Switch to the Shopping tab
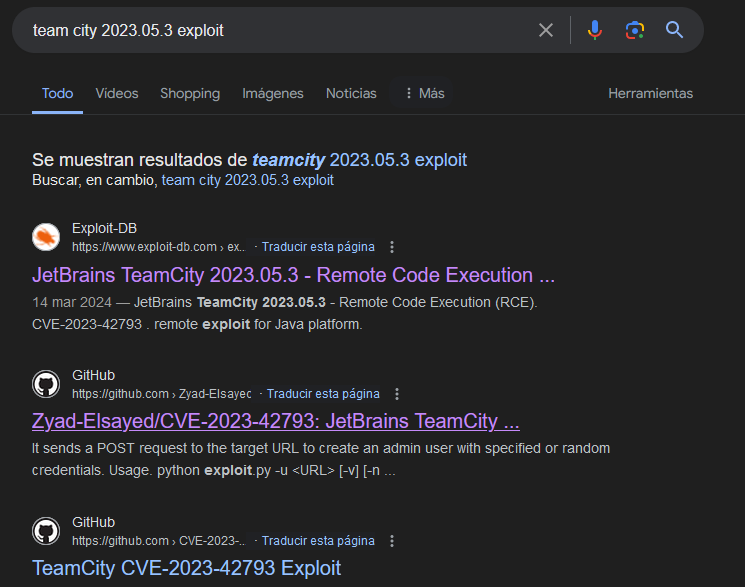Viewport: 745px width, 587px height. pos(190,94)
